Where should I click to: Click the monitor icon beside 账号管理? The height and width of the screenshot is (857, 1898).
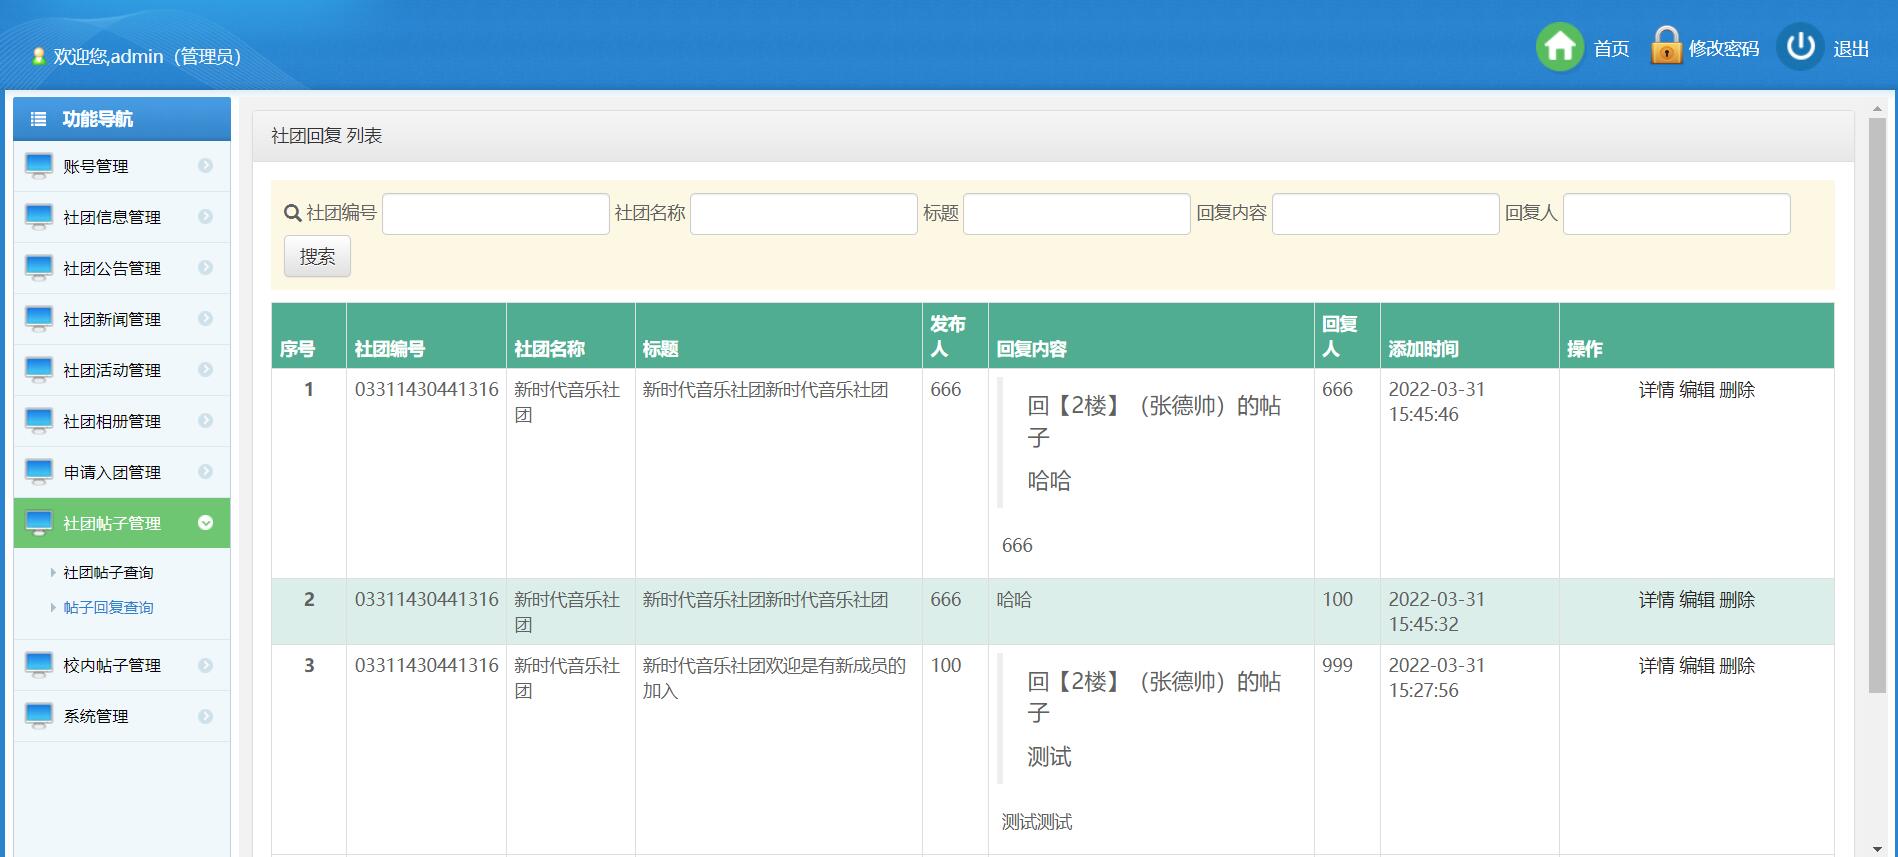point(39,166)
